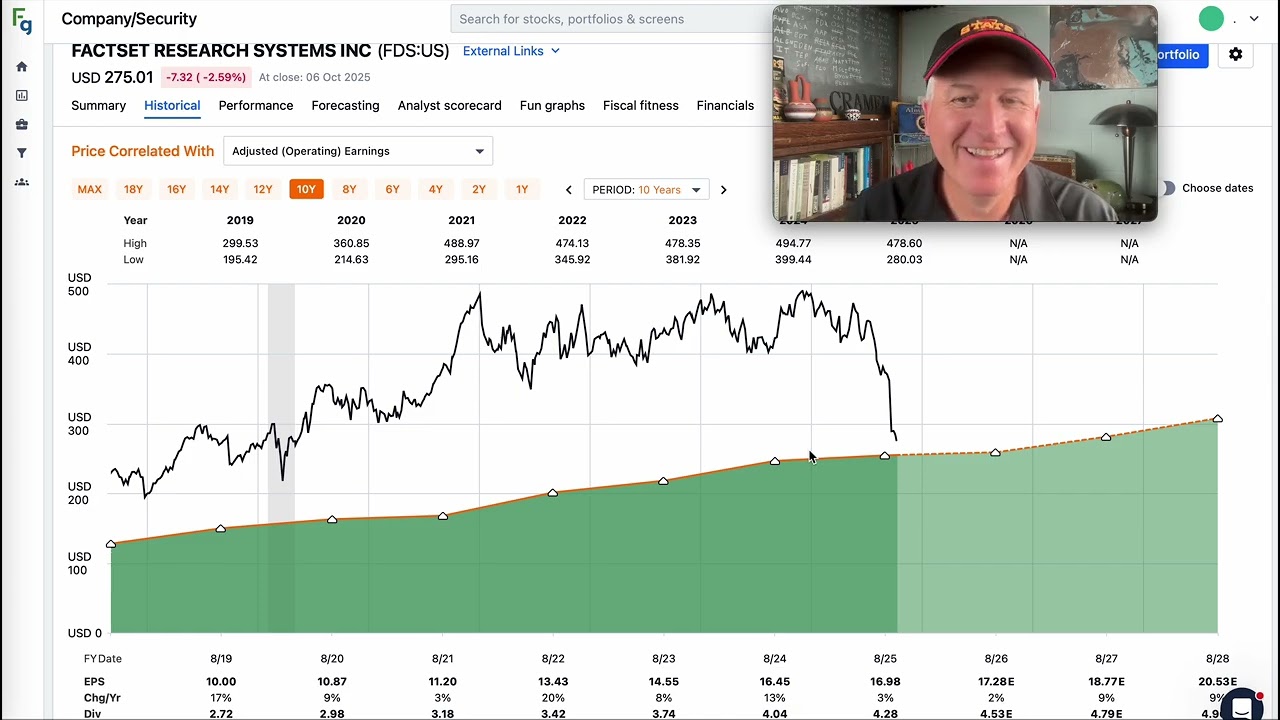The image size is (1280, 720).
Task: Click the 8/22 Chg/Yr value 20%
Action: click(x=553, y=698)
